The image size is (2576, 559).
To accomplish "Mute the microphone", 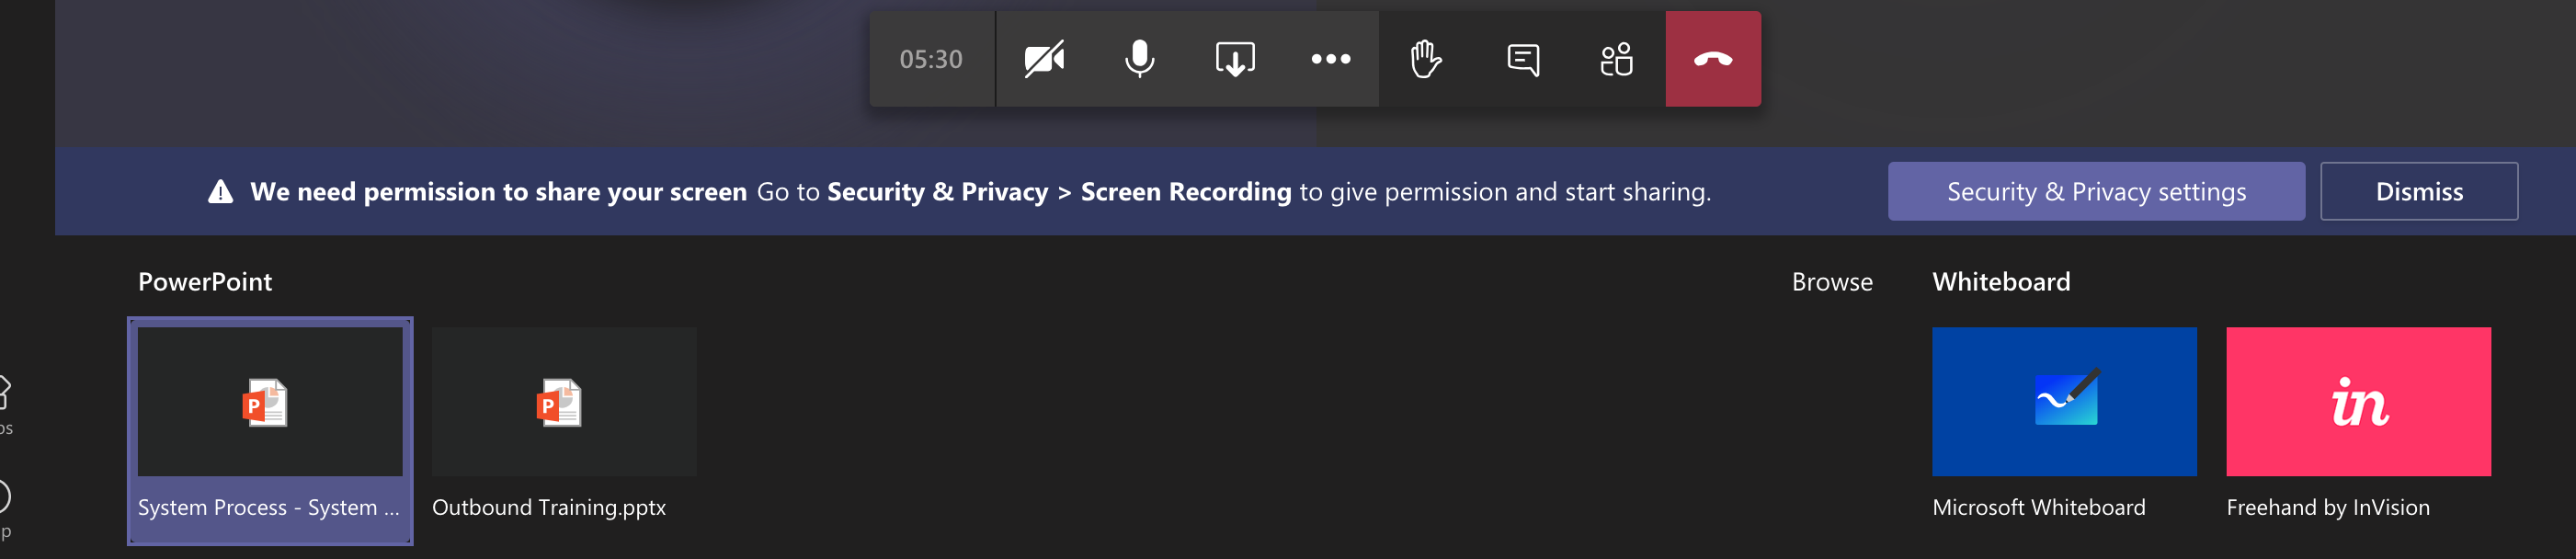I will 1139,59.
